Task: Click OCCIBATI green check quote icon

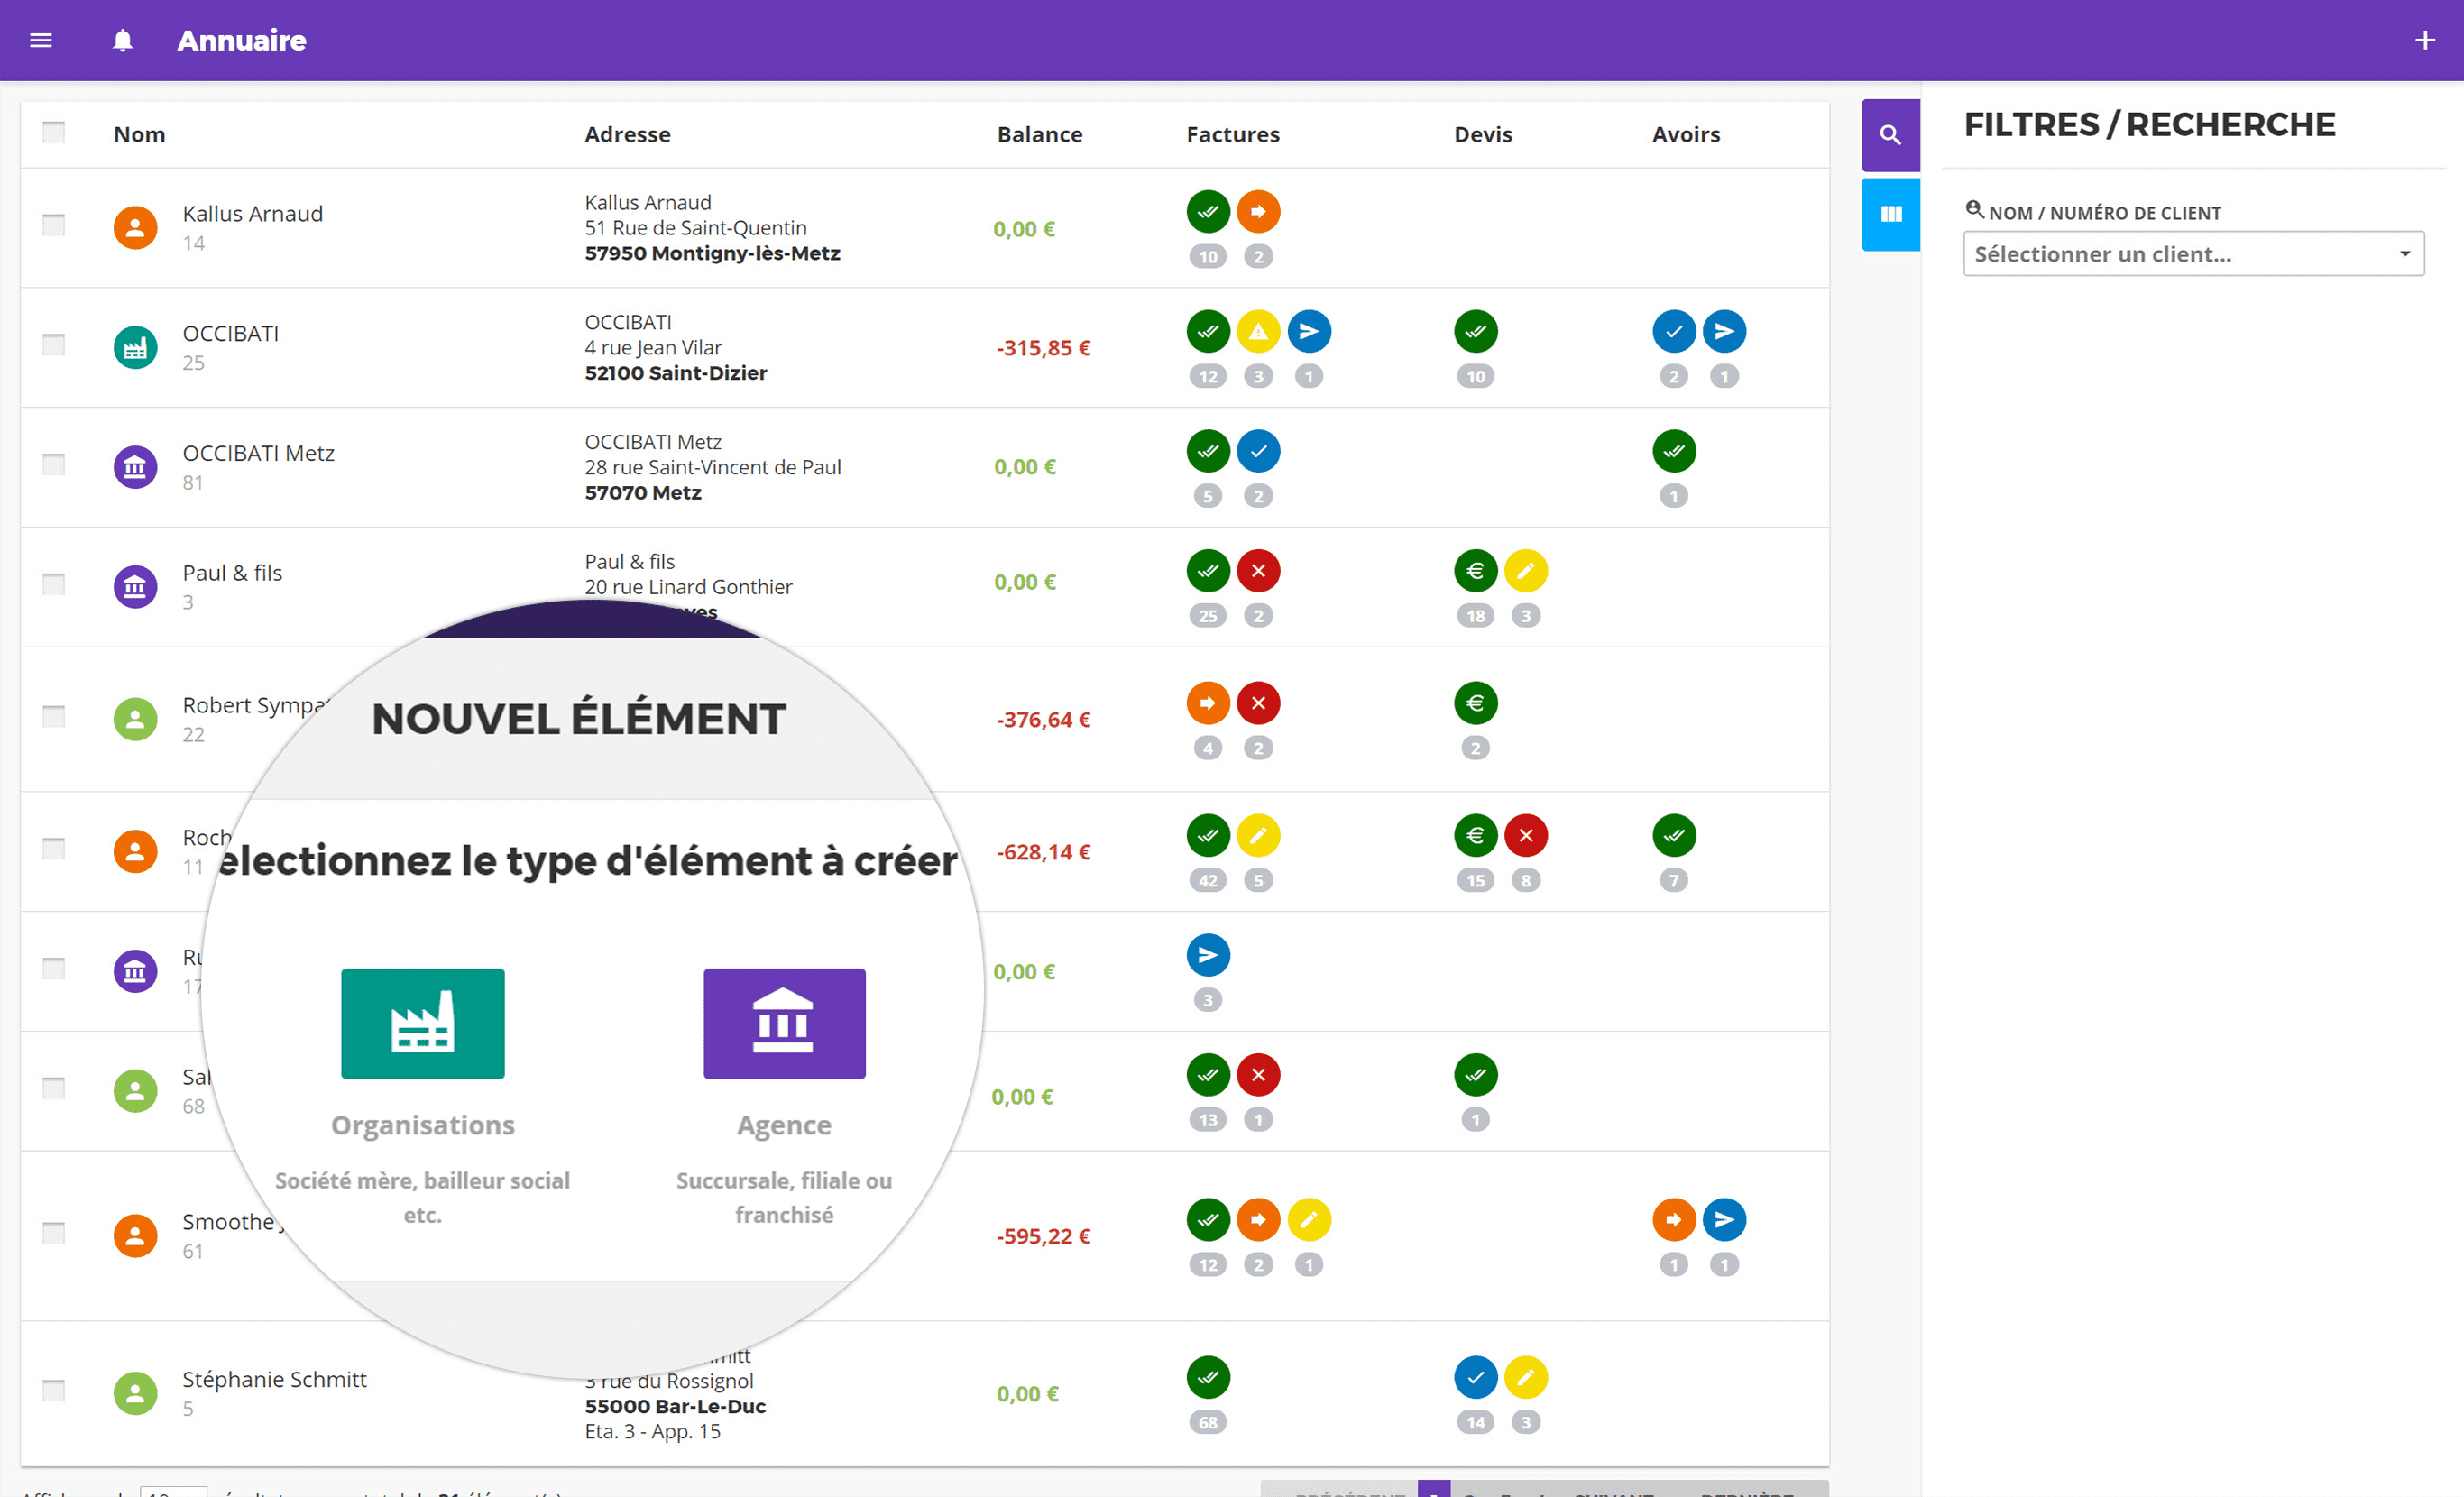Action: click(1475, 331)
